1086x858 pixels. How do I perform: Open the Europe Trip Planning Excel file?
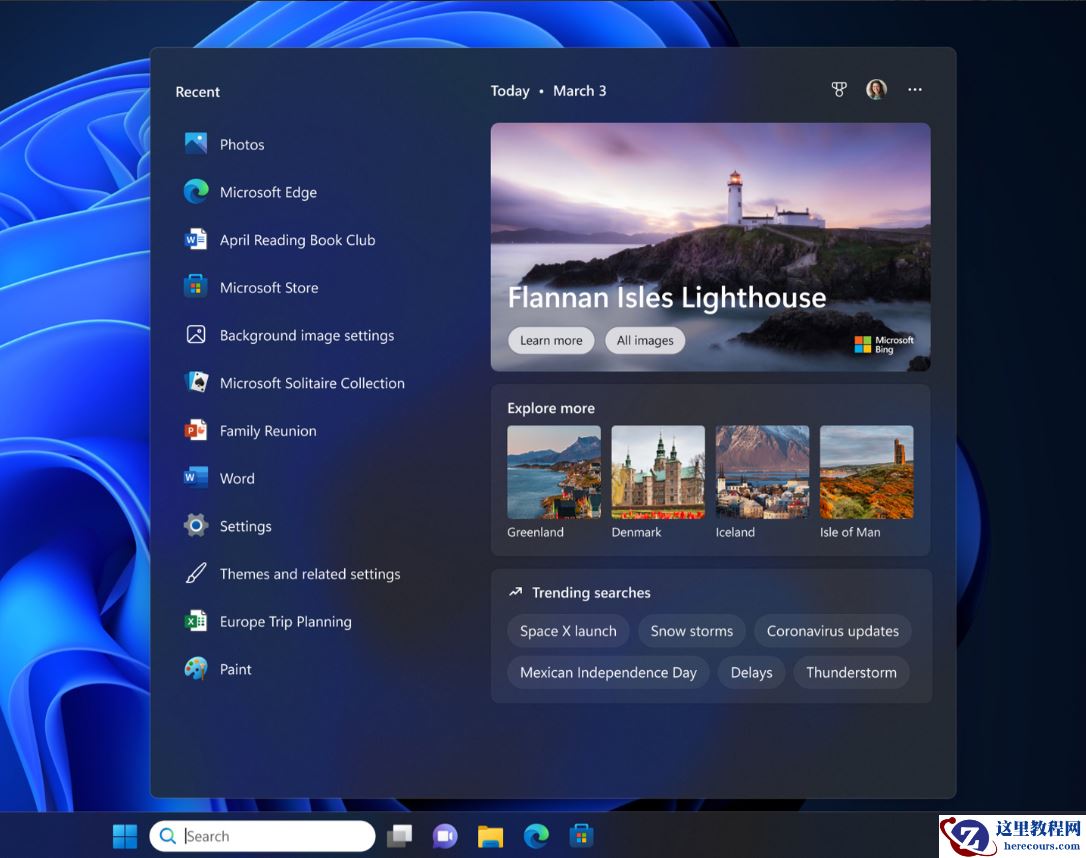click(285, 621)
